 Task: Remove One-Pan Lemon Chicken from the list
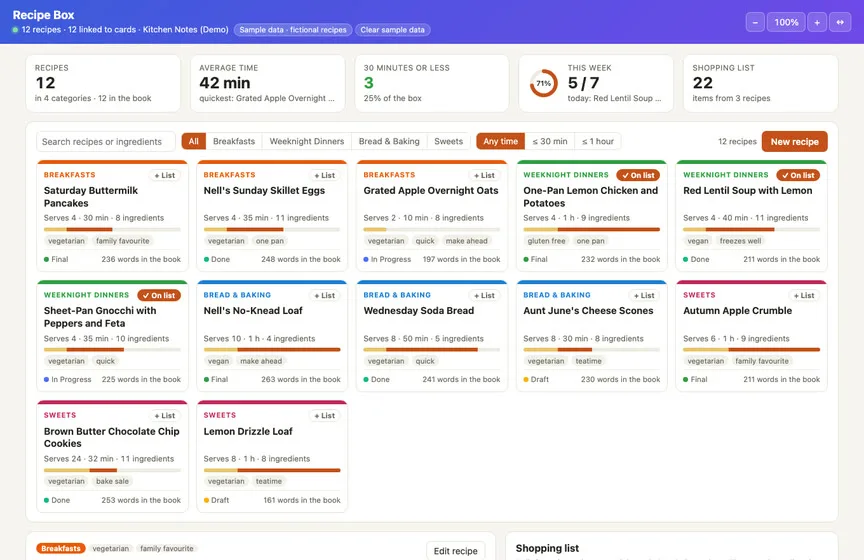638,175
